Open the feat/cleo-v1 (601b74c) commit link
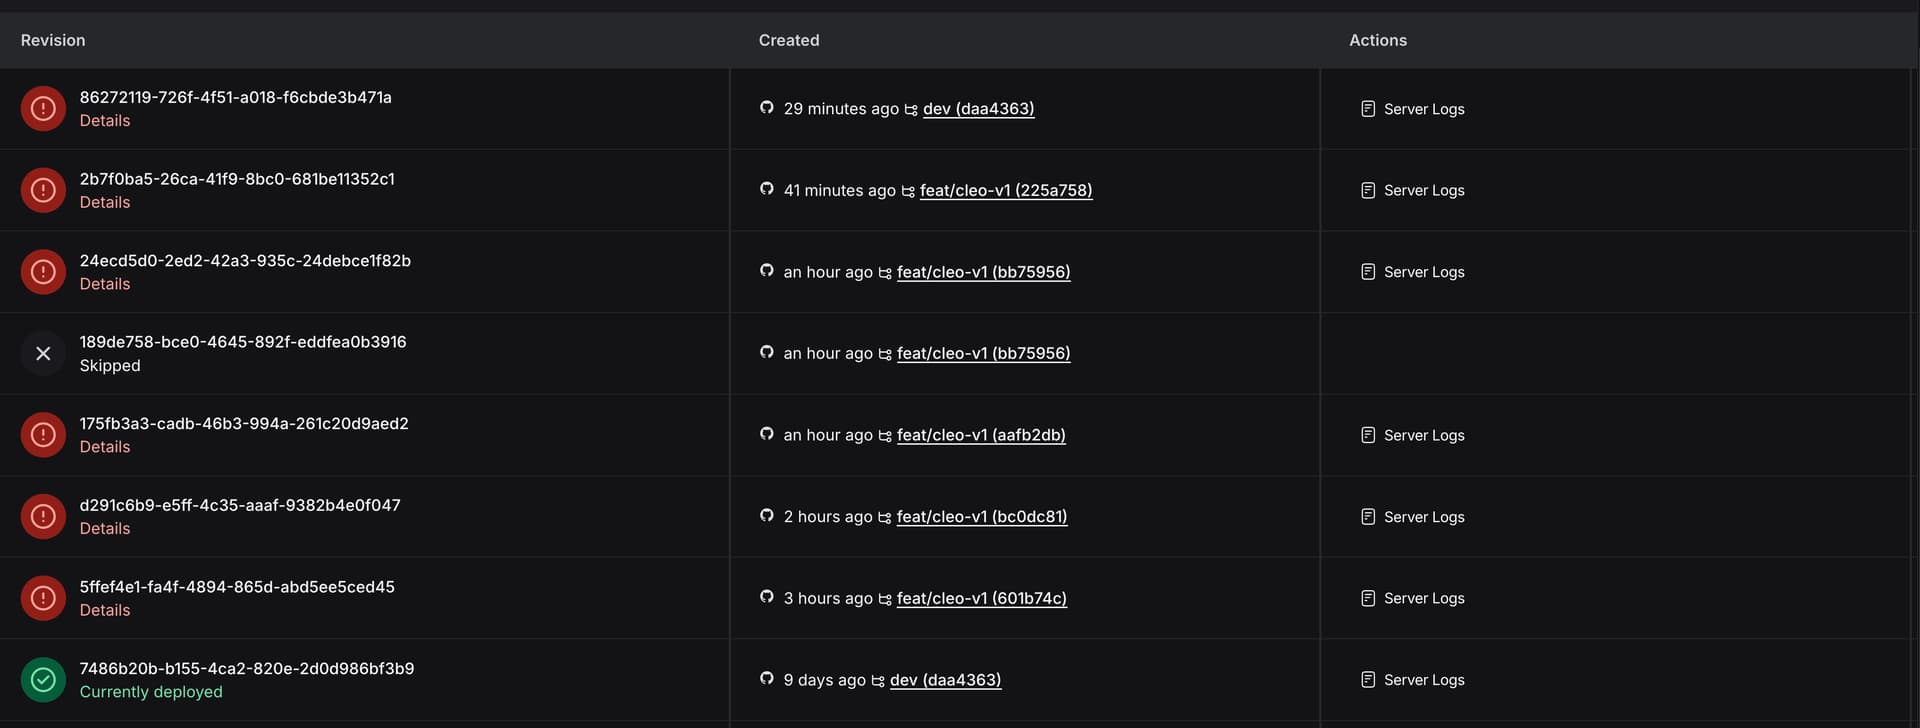1920x728 pixels. coord(981,598)
